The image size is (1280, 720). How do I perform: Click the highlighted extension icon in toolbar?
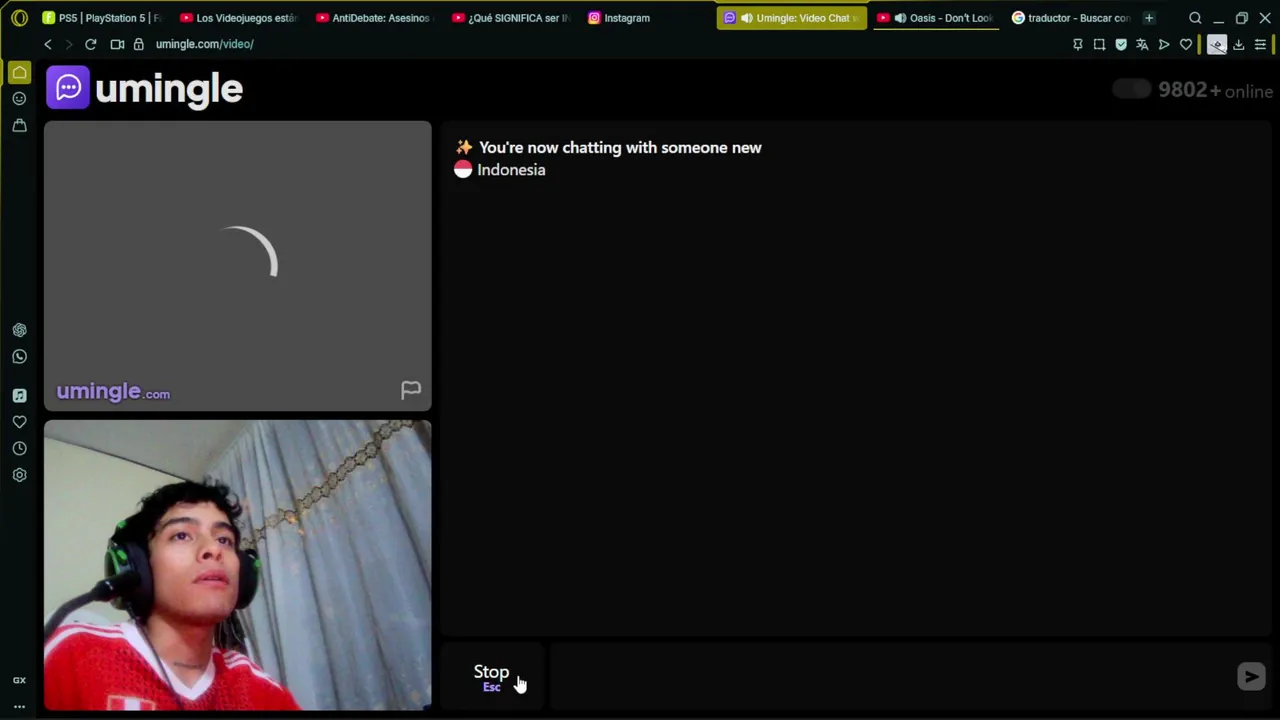click(1216, 44)
